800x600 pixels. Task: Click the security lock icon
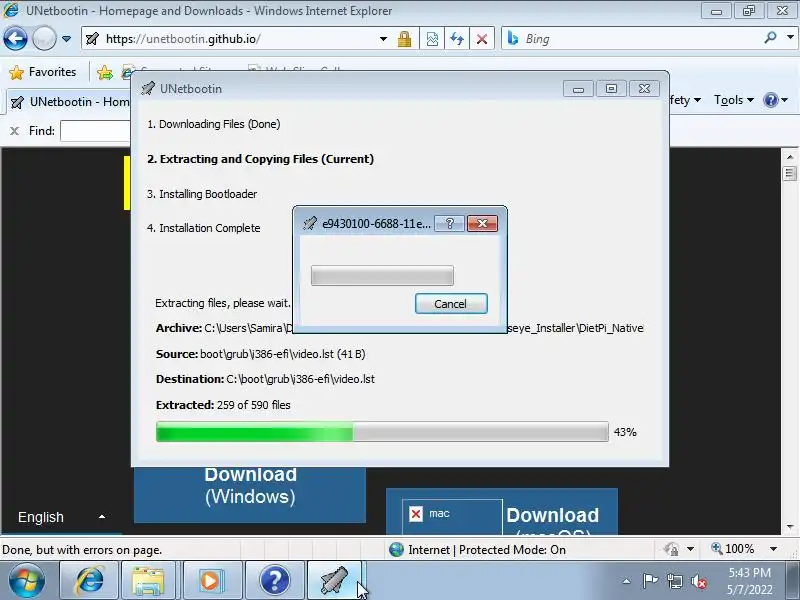pos(405,39)
